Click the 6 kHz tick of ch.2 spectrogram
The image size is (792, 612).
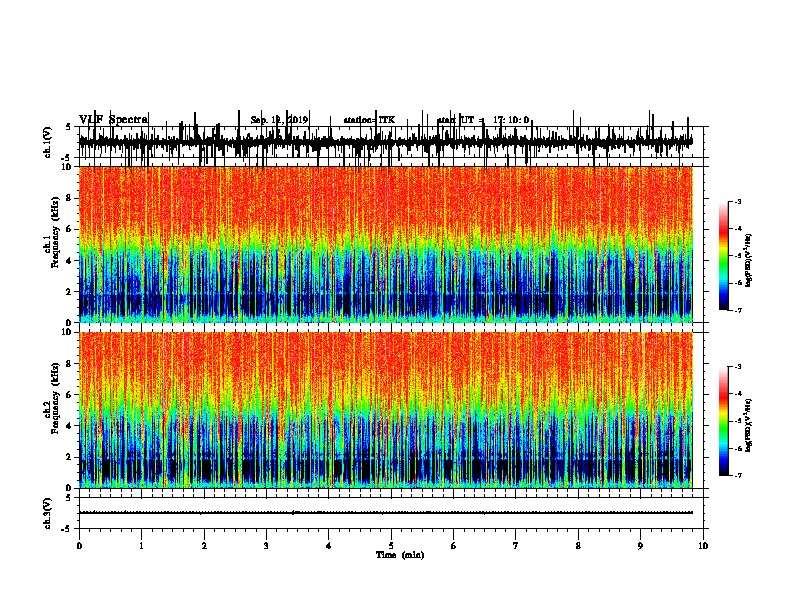tap(70, 395)
